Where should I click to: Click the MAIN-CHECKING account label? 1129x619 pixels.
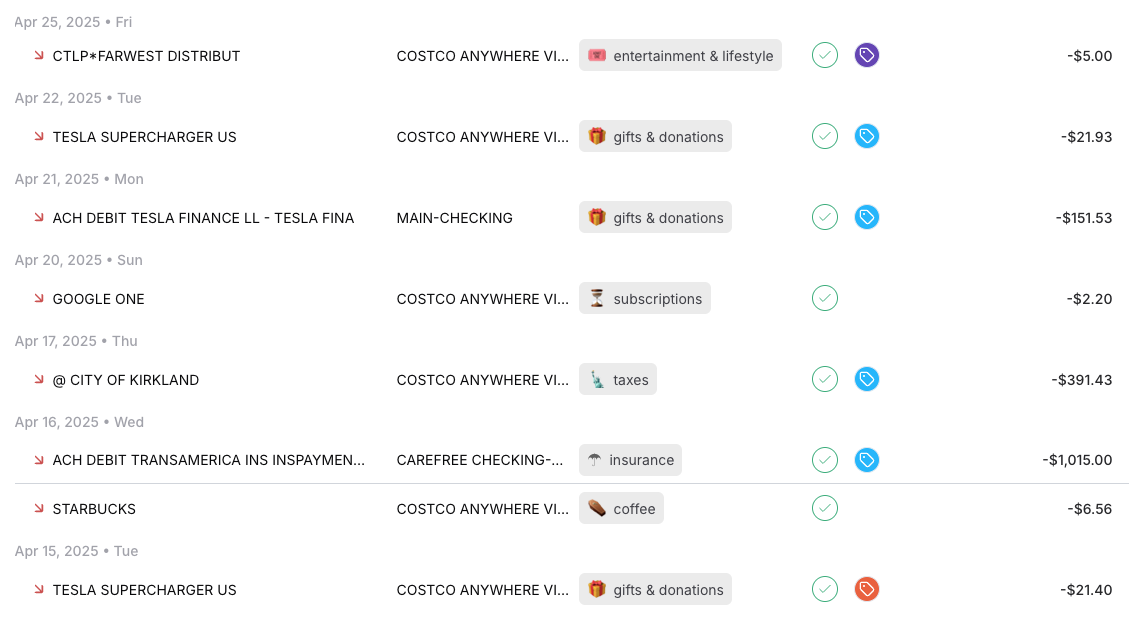click(x=455, y=217)
